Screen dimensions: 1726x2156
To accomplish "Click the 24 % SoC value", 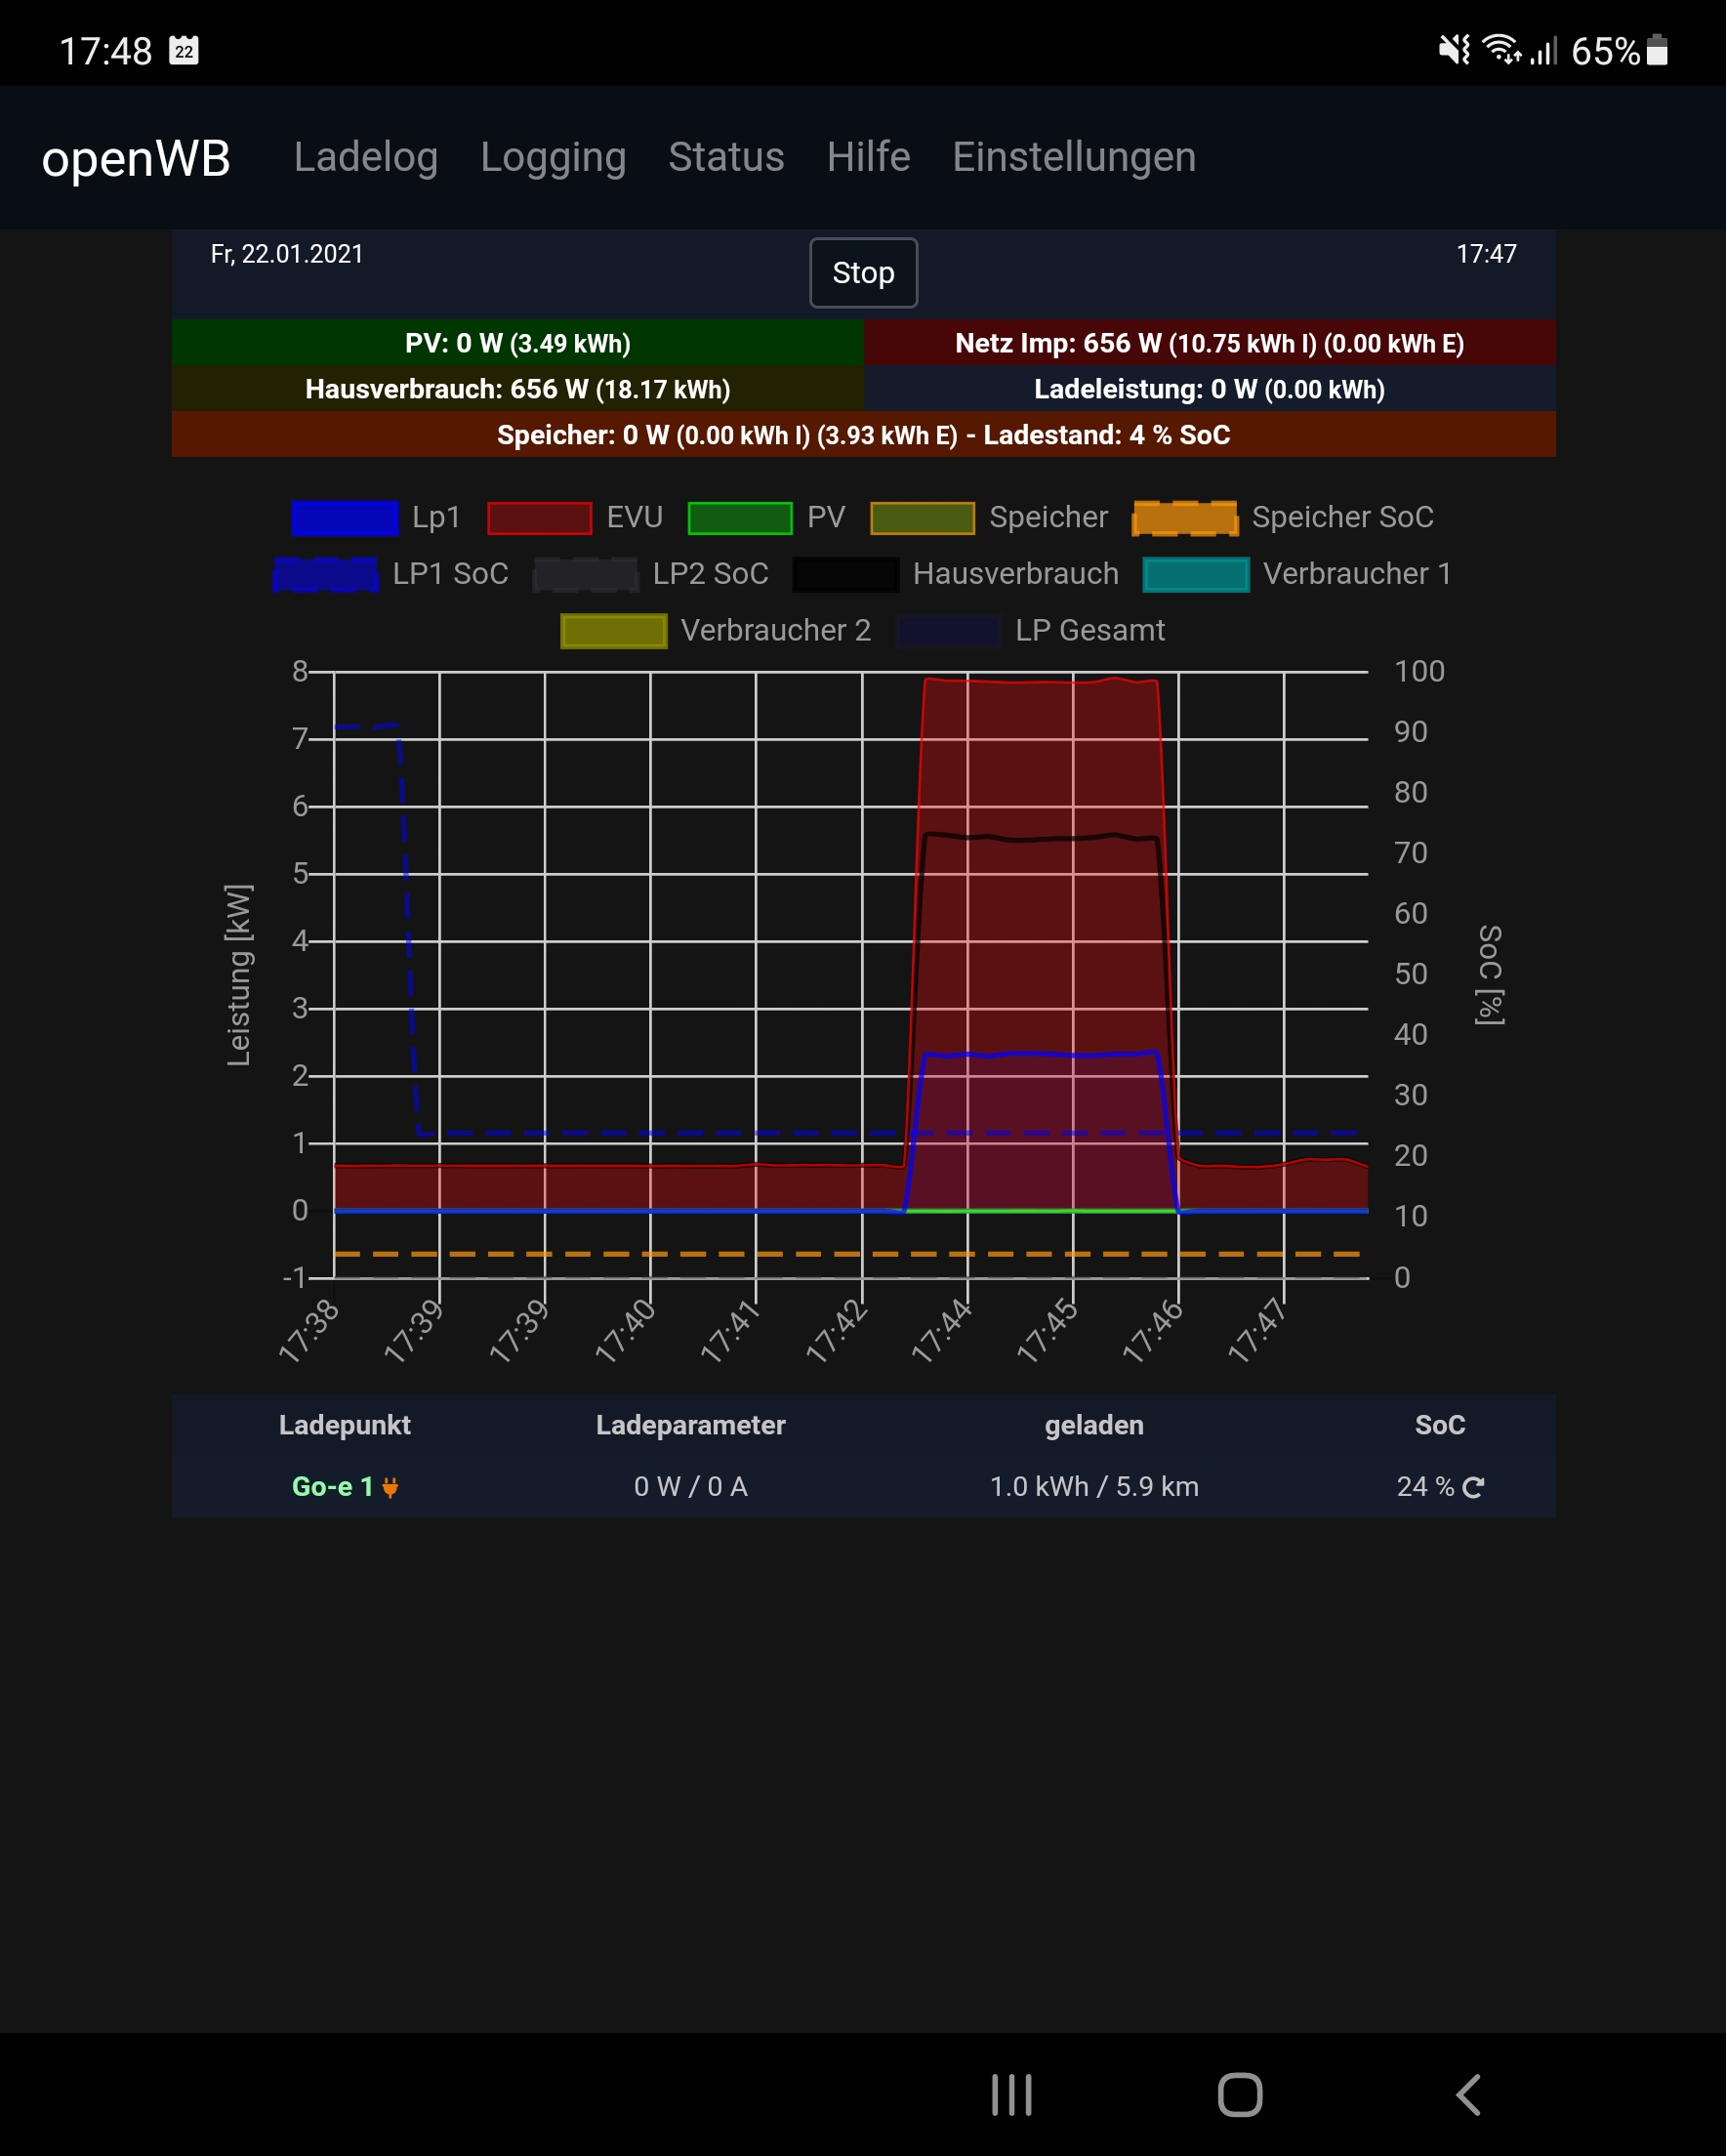I will point(1425,1487).
